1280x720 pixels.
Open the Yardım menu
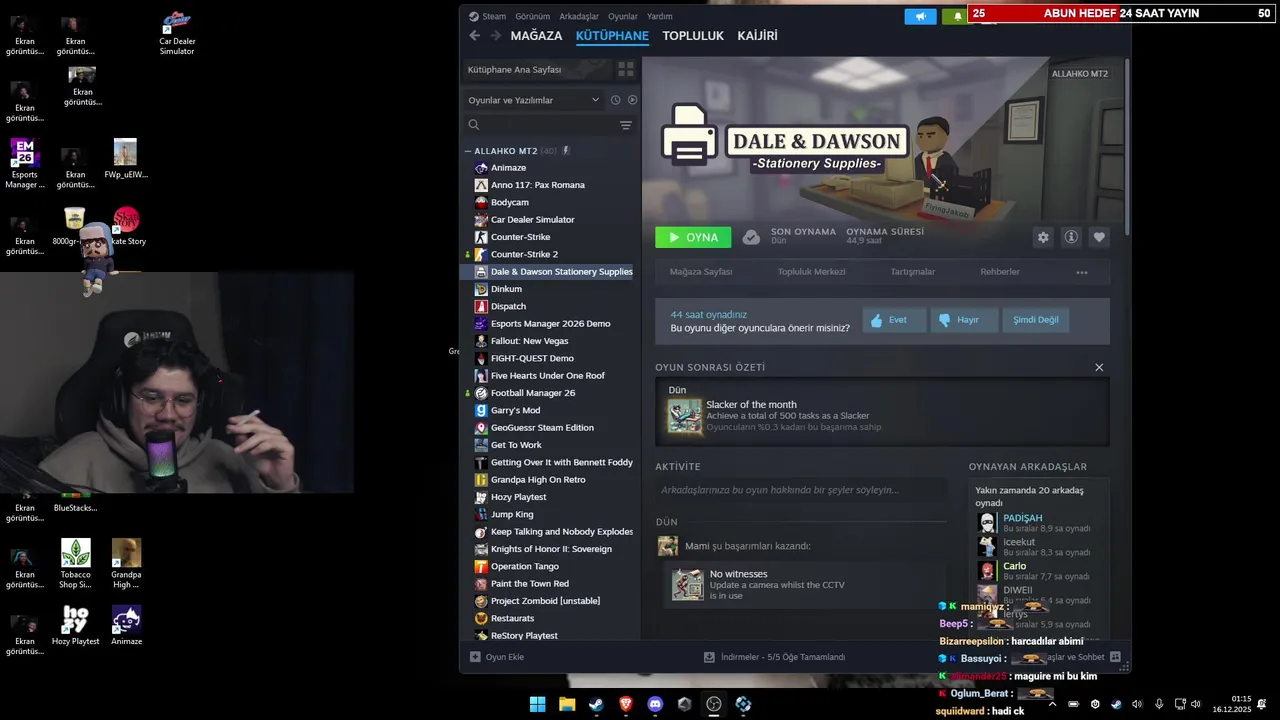point(660,16)
